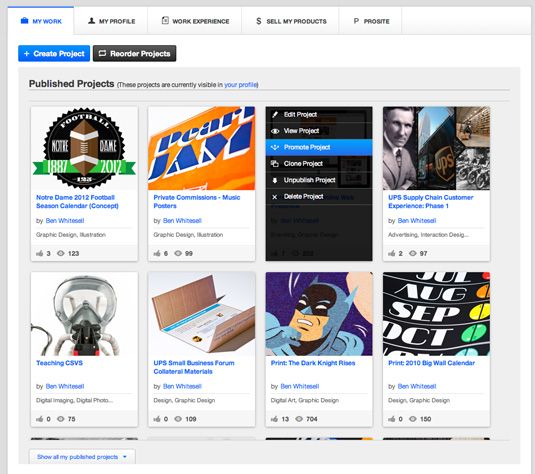Choose Delete Project menu entry
The width and height of the screenshot is (535, 474).
click(x=319, y=196)
